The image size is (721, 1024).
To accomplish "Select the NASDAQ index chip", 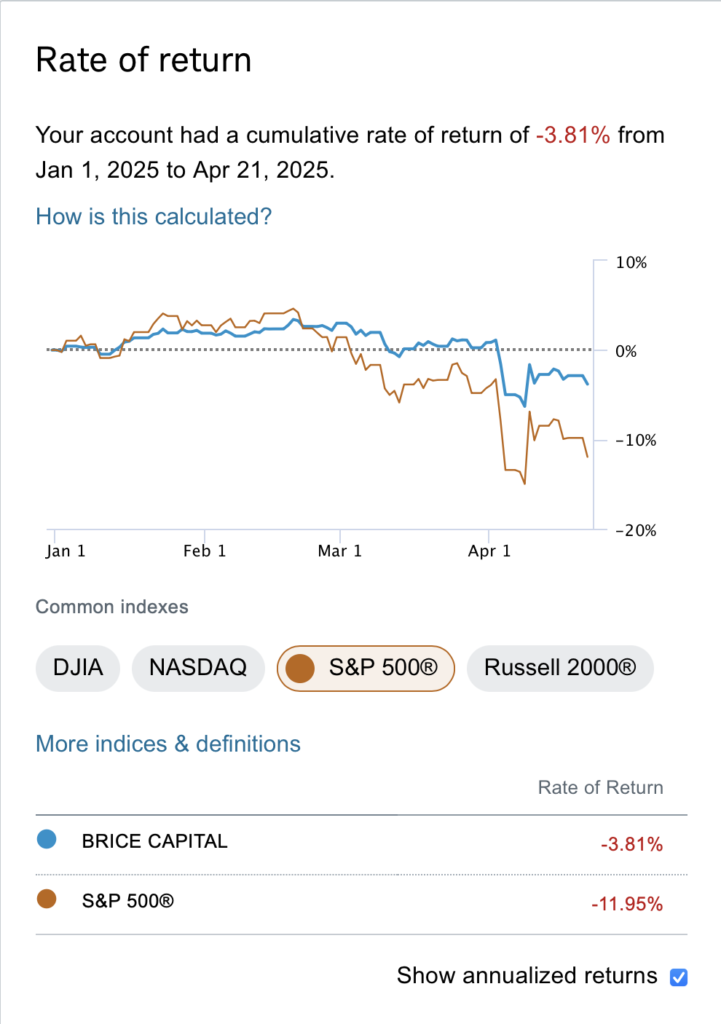I will point(197,668).
